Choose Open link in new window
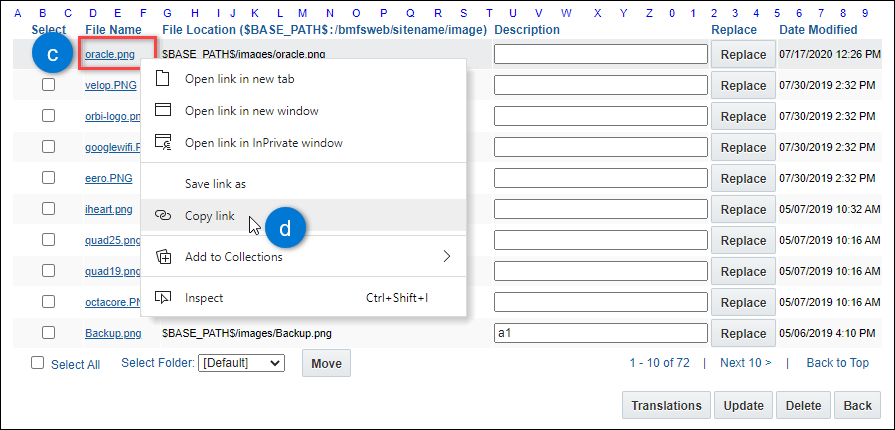Viewport: 895px width, 430px height. coord(304,111)
